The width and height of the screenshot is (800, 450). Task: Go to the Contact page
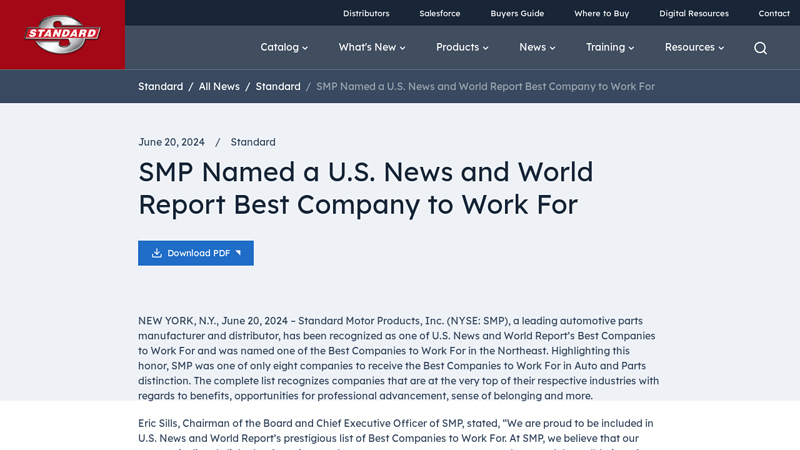click(x=774, y=13)
